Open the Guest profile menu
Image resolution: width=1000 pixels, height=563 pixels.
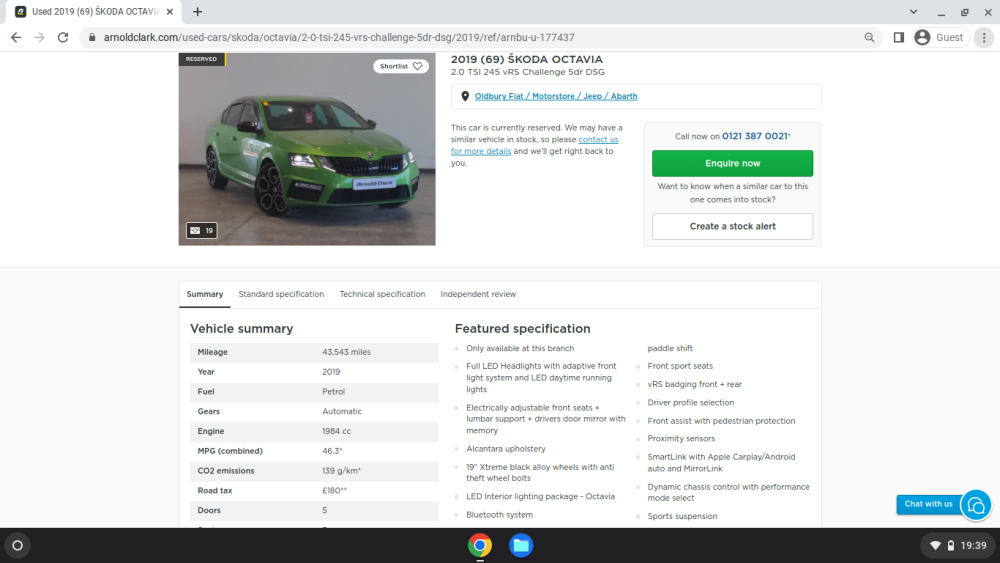[940, 38]
